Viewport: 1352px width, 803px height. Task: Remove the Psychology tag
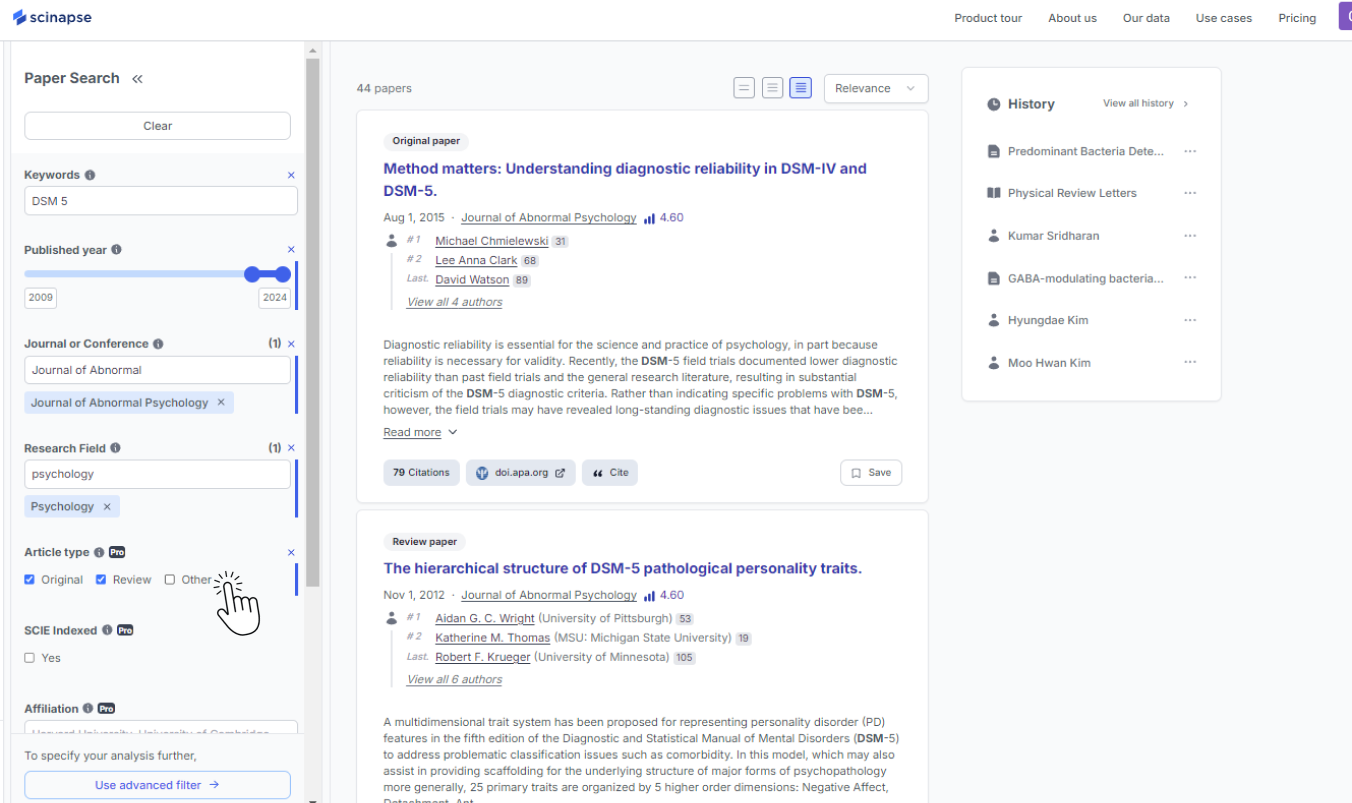pos(107,507)
